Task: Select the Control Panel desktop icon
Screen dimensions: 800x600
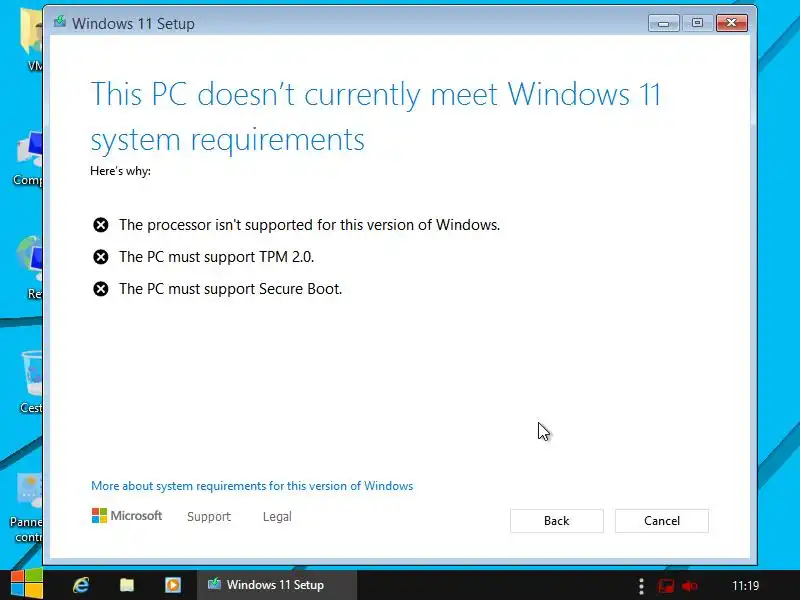Action: tap(27, 508)
